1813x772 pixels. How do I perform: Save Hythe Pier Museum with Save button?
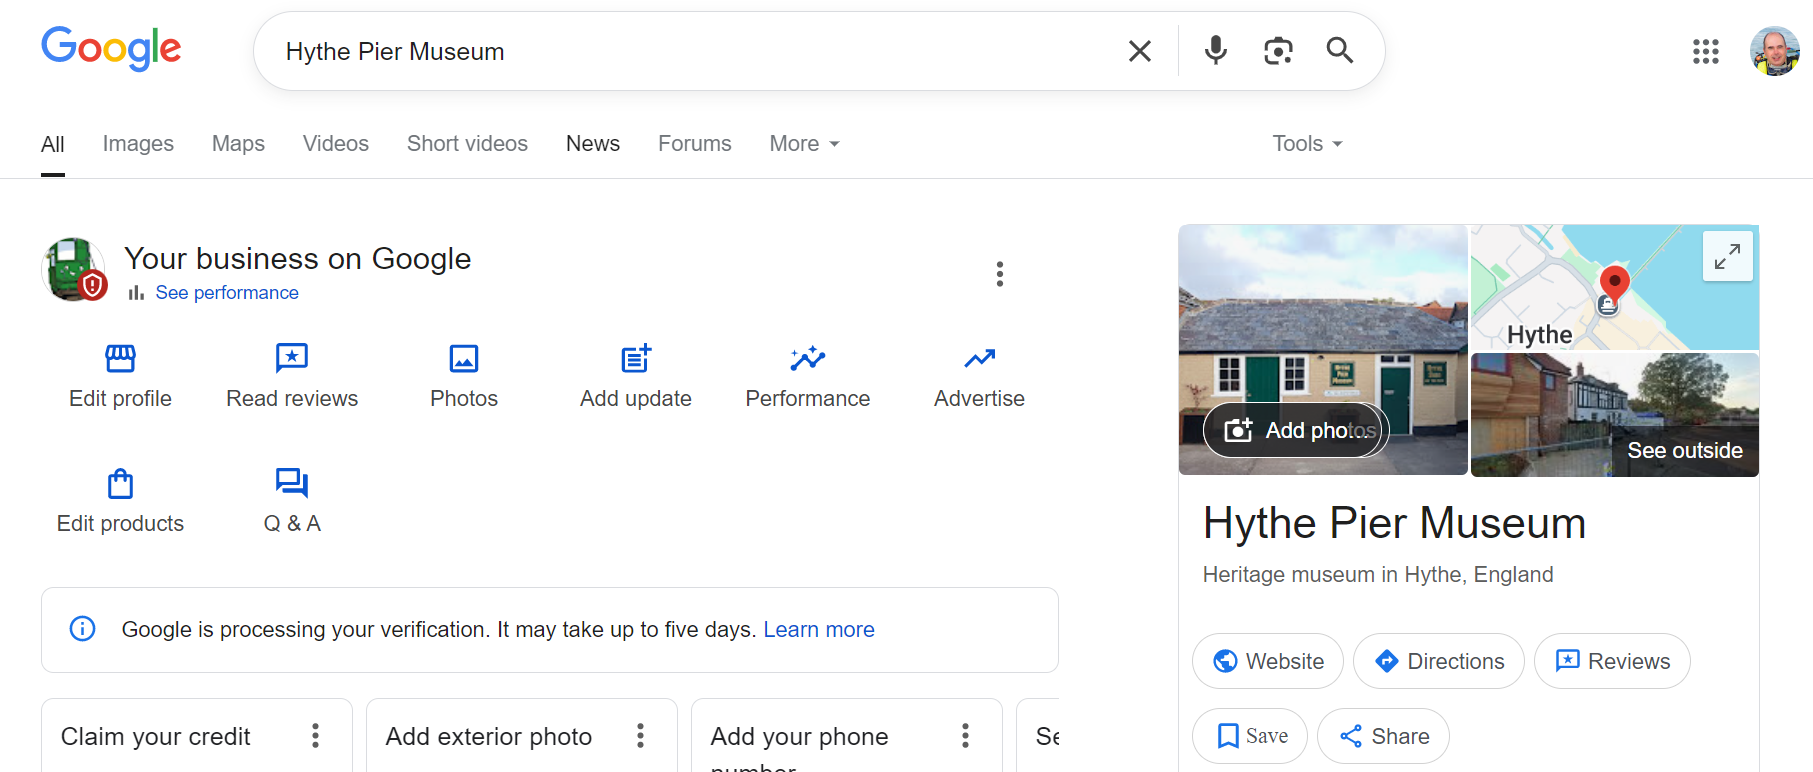click(x=1250, y=736)
